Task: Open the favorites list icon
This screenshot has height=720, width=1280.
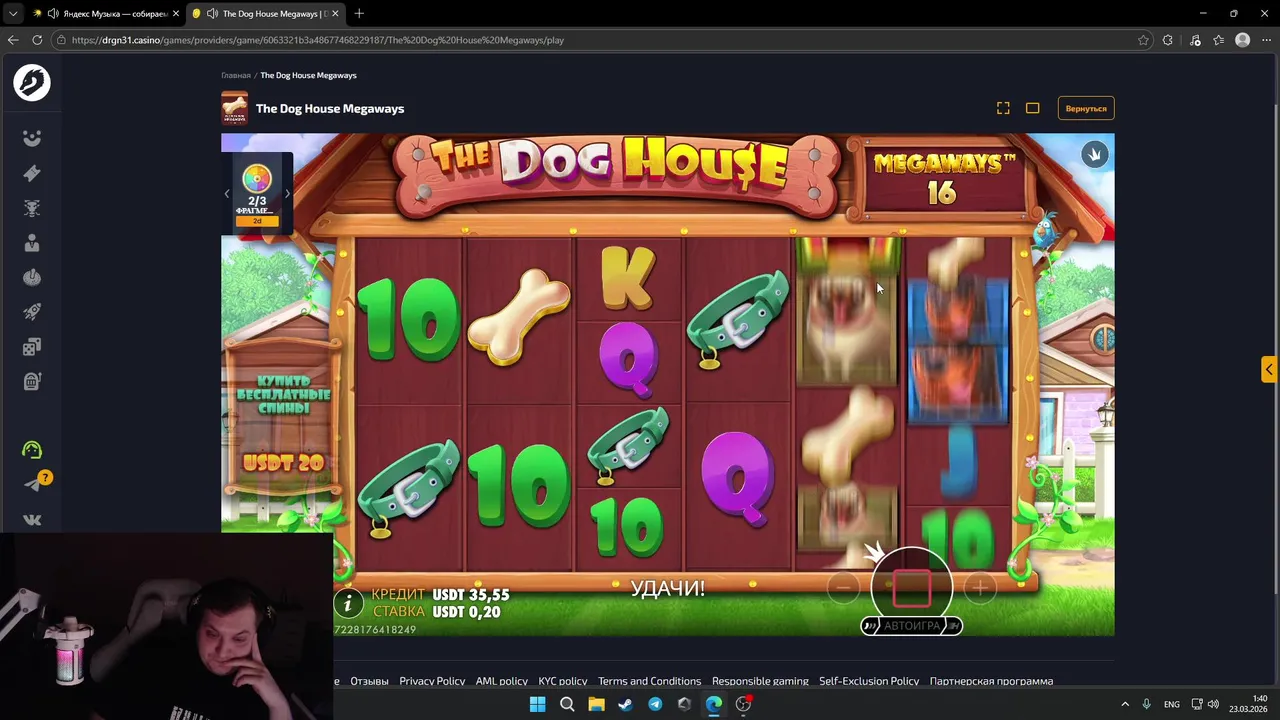Action: 1218,40
